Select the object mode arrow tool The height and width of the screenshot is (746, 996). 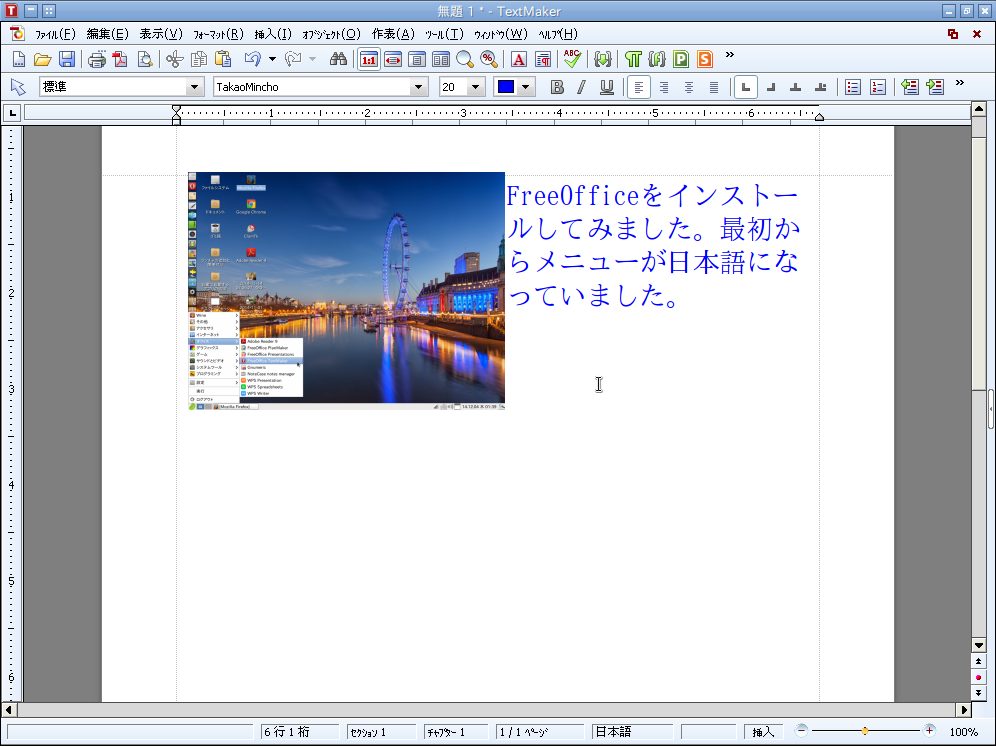(x=18, y=87)
